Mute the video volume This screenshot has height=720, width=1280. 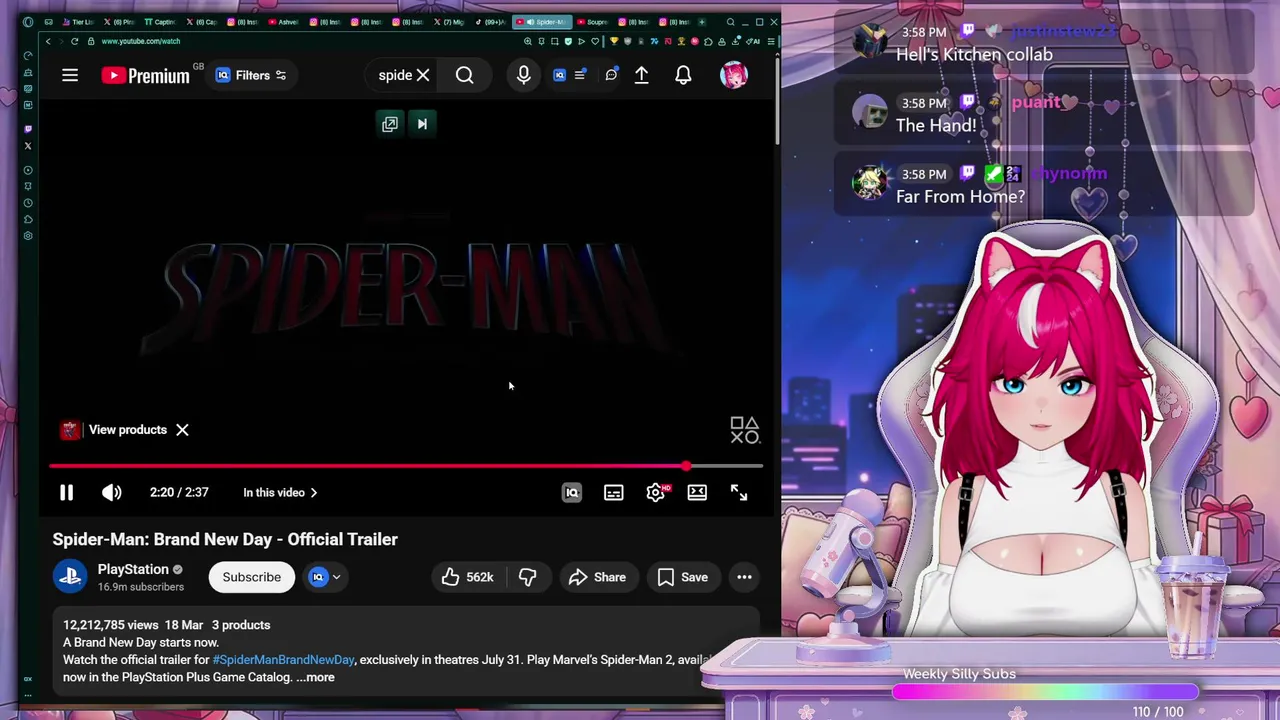click(112, 492)
